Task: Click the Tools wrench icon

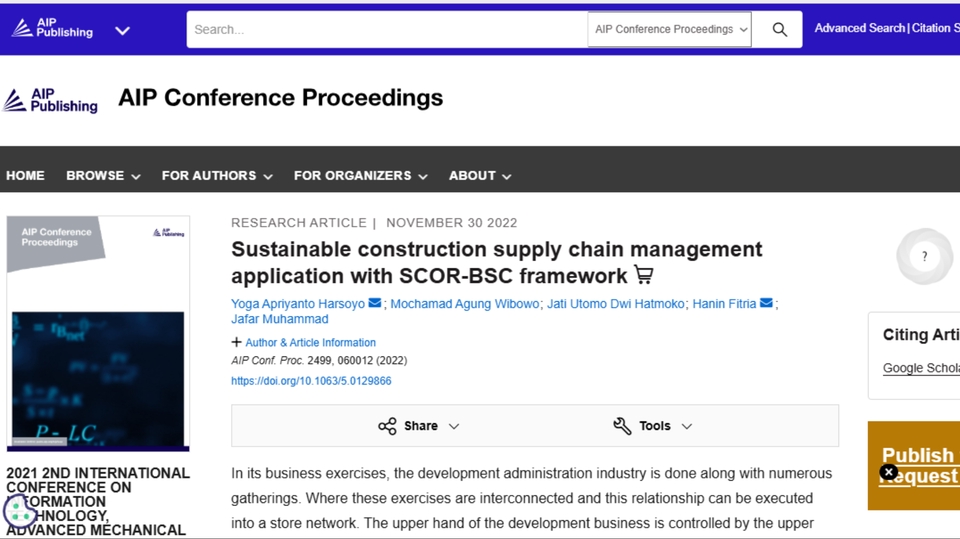Action: click(x=622, y=426)
